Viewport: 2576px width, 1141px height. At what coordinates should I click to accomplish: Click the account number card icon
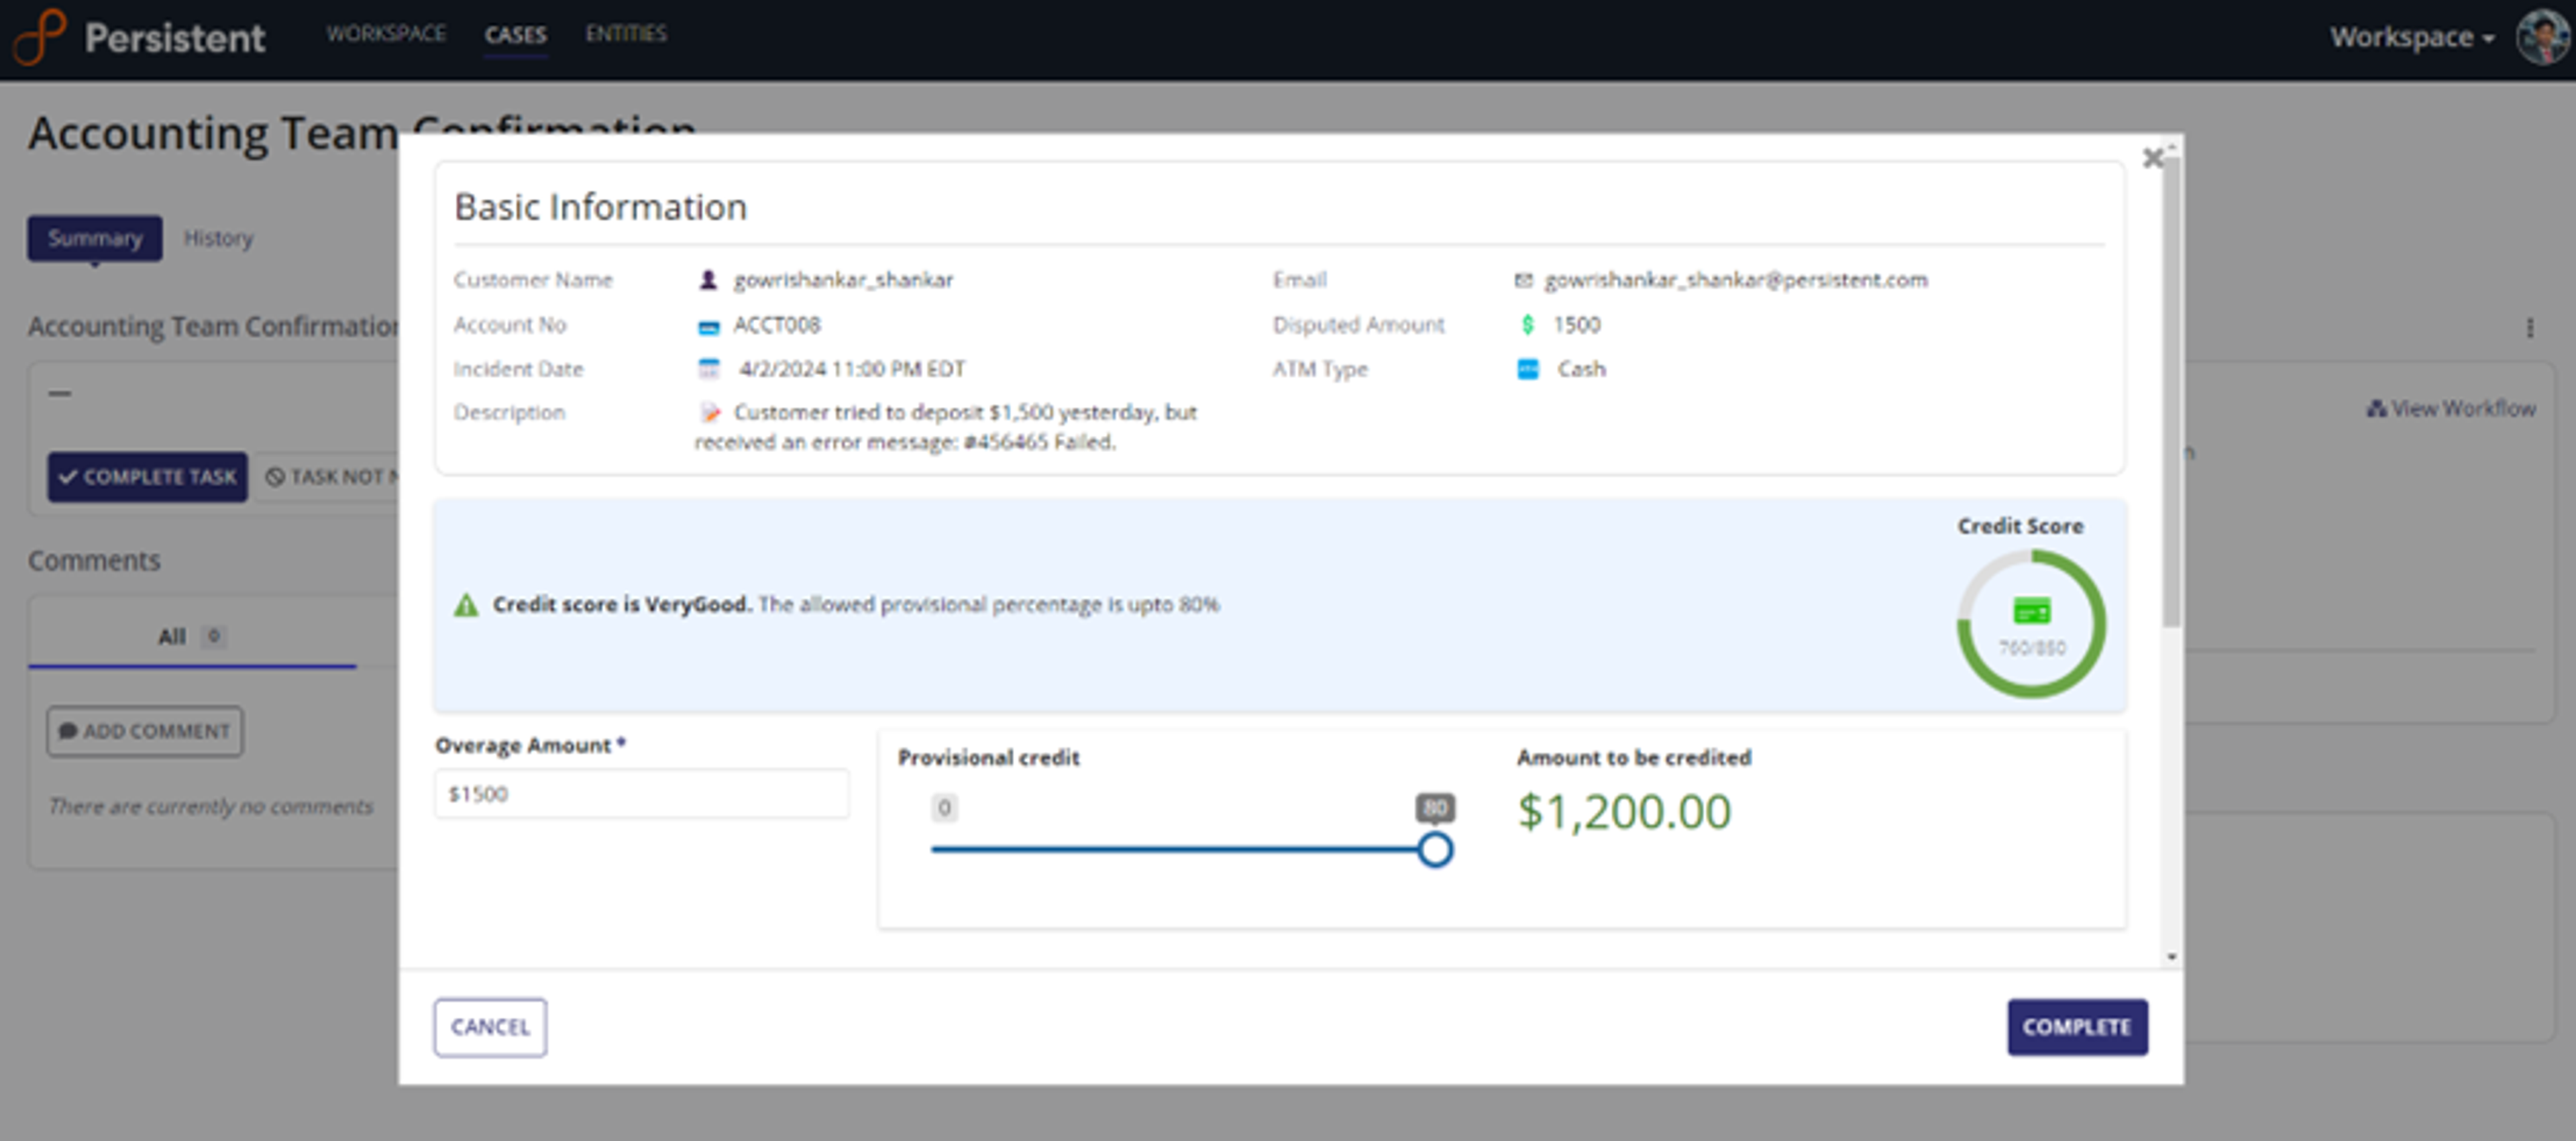click(708, 326)
